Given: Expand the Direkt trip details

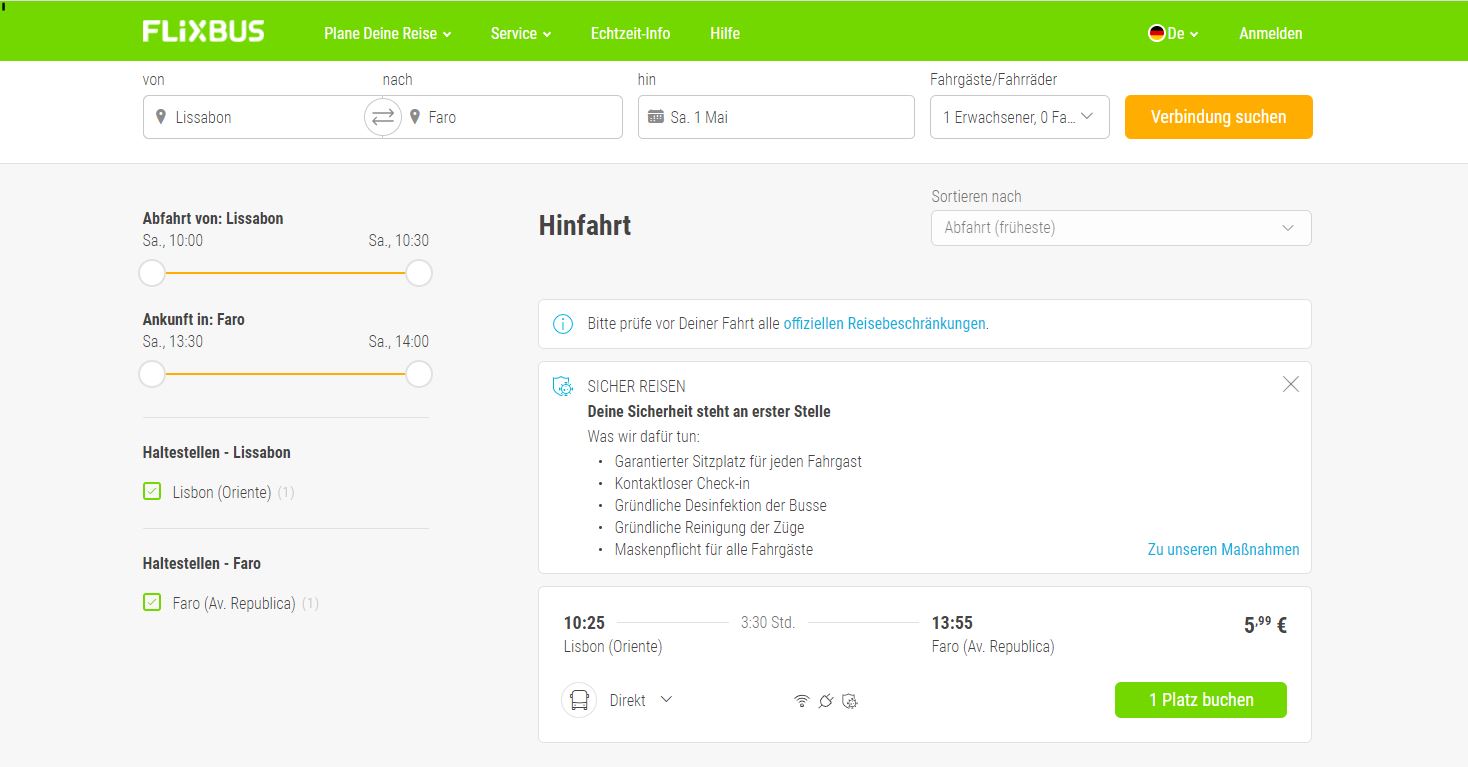Looking at the screenshot, I should (641, 700).
